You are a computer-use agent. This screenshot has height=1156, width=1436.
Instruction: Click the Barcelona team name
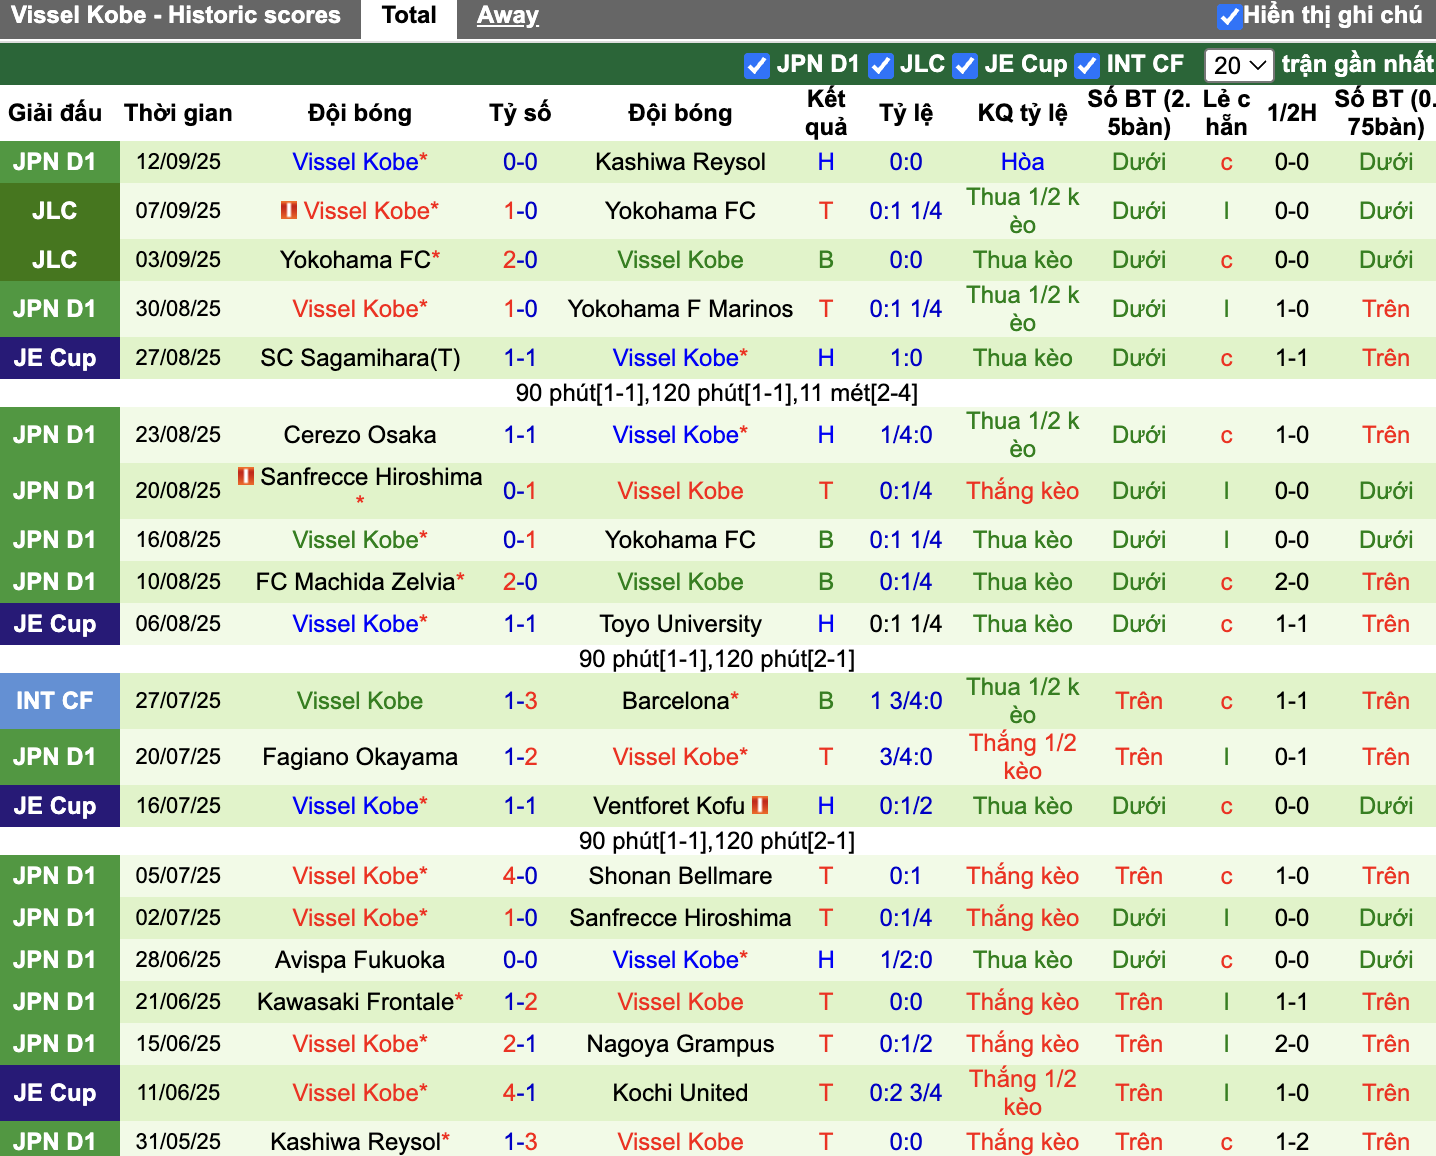[x=676, y=701]
